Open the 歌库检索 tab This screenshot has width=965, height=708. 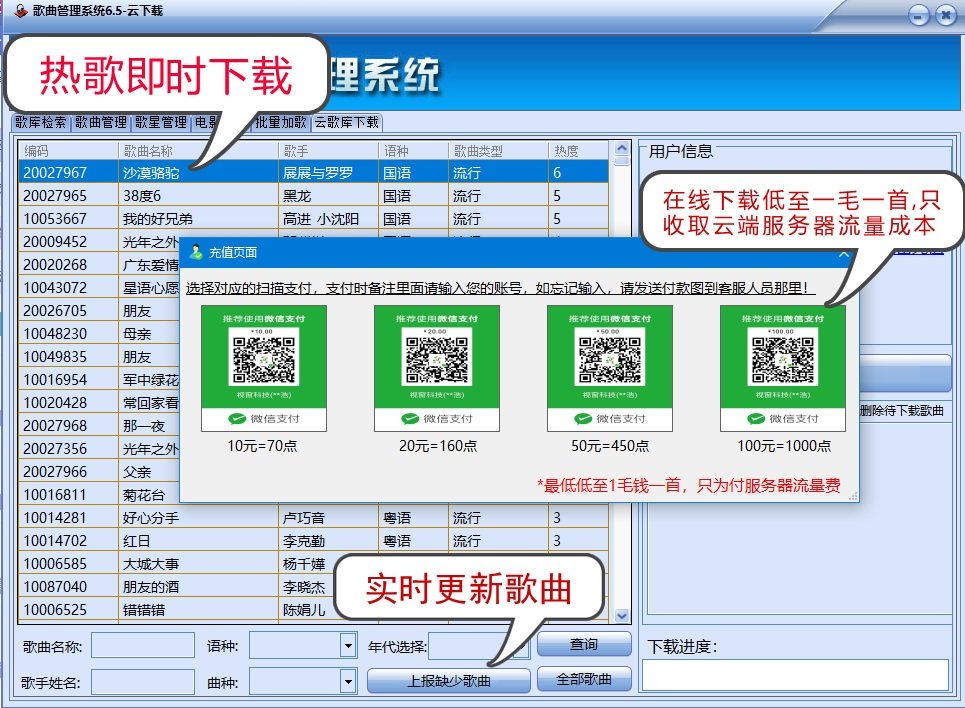coord(41,123)
